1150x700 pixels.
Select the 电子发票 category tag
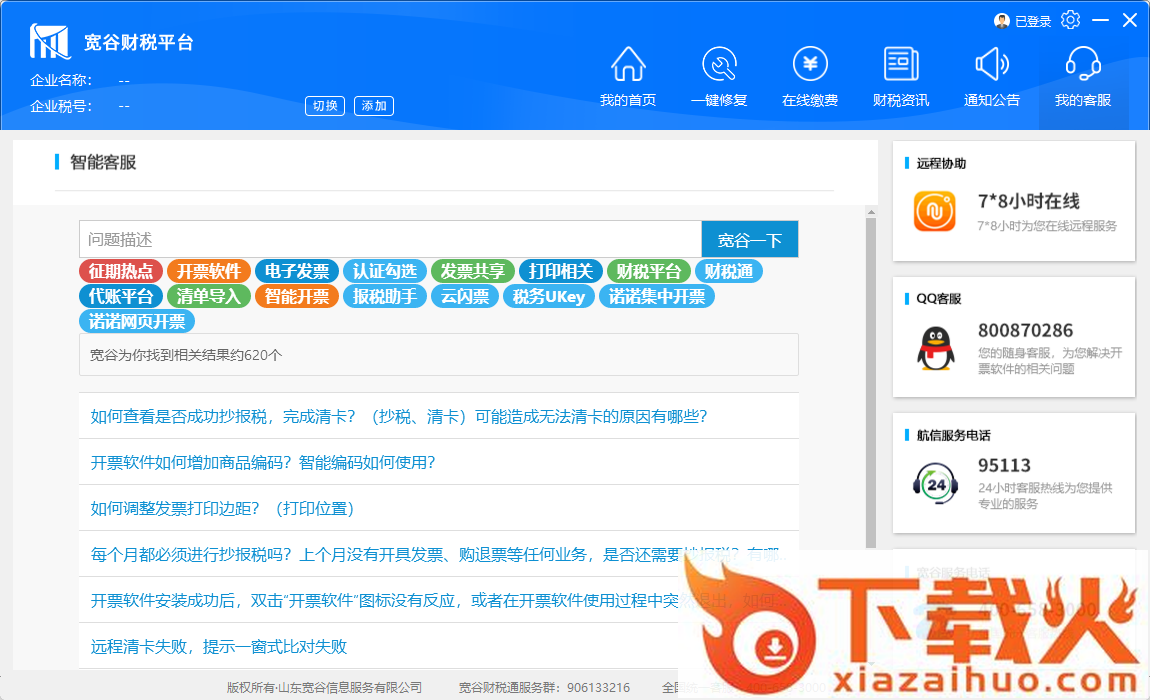(x=297, y=271)
